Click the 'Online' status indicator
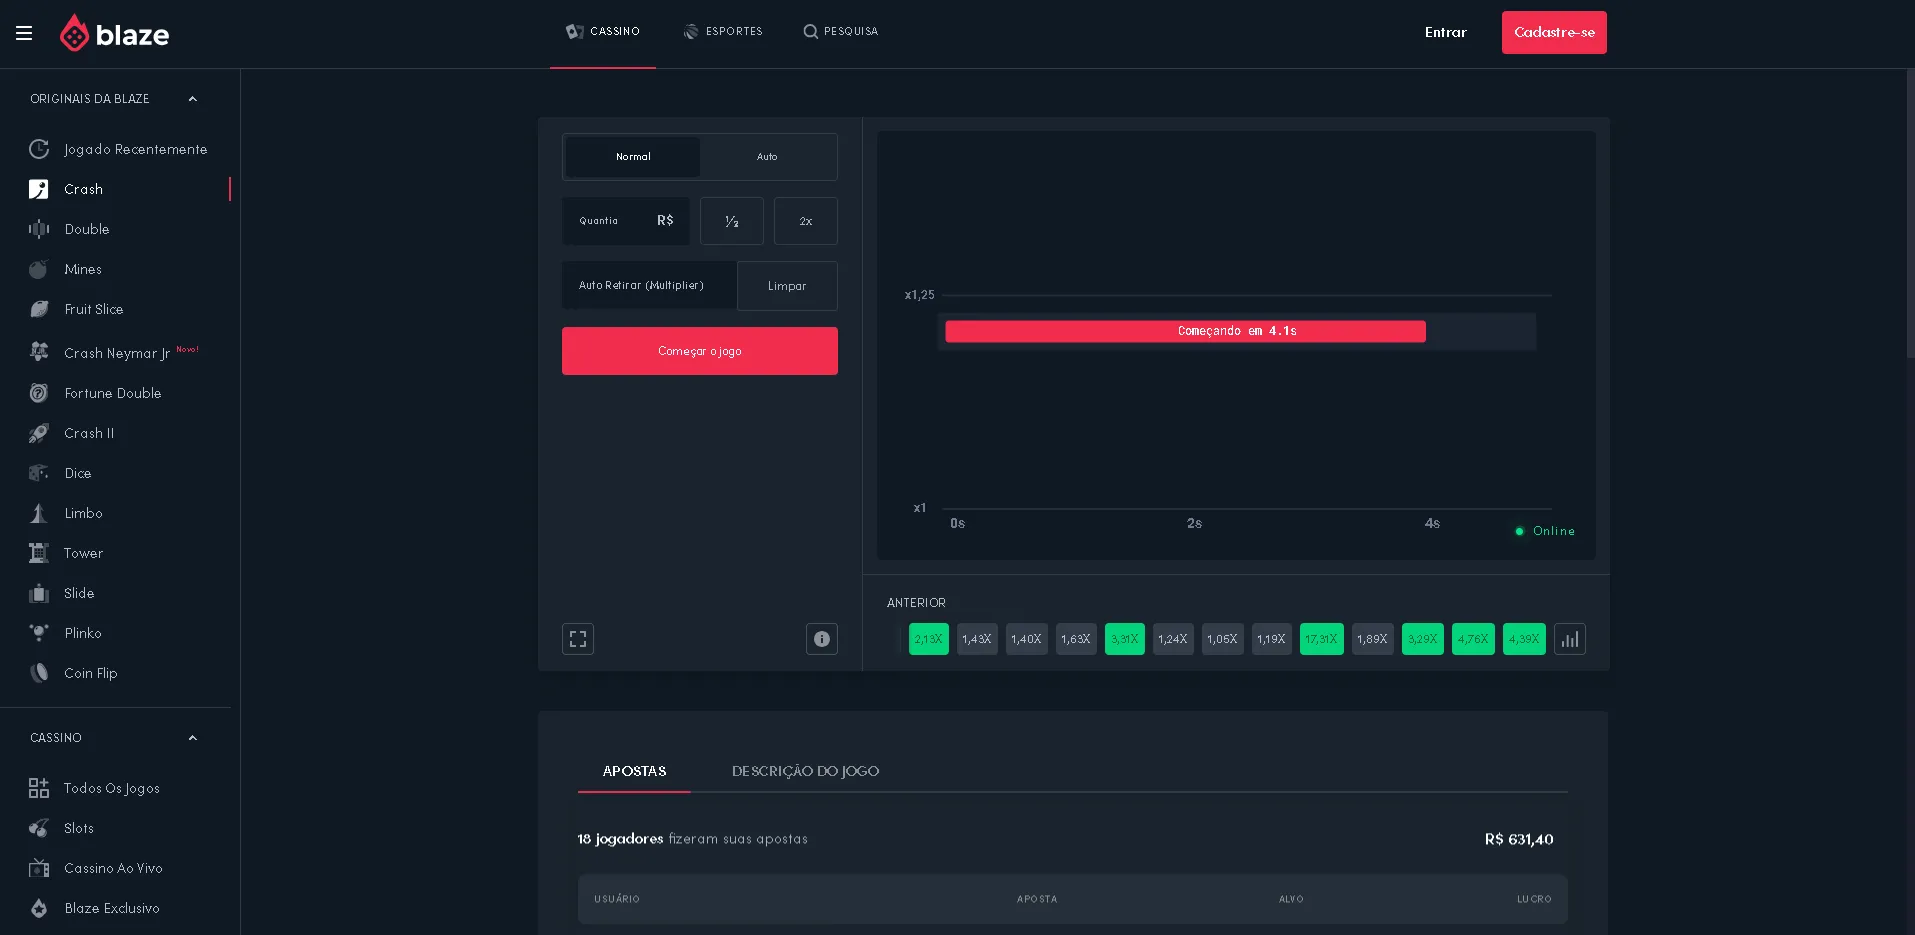 pos(1545,531)
